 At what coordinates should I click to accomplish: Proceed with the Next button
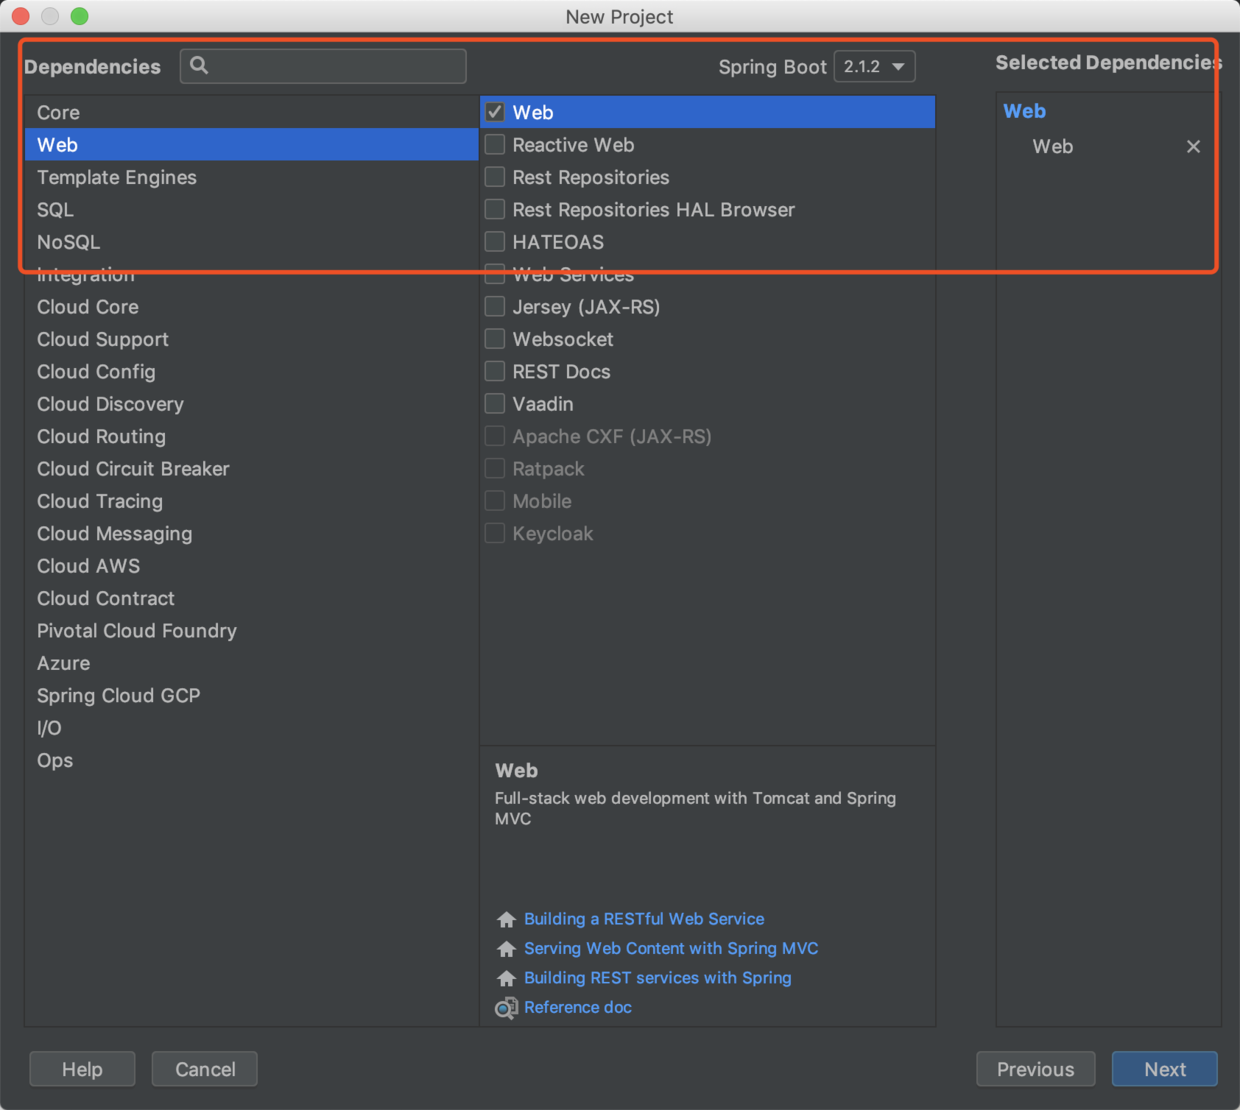[1165, 1069]
